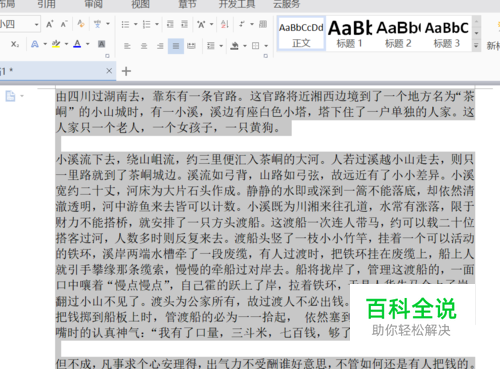Click the page icon left of document
Image resolution: width=500 pixels, height=369 pixels.
pyautogui.click(x=10, y=96)
